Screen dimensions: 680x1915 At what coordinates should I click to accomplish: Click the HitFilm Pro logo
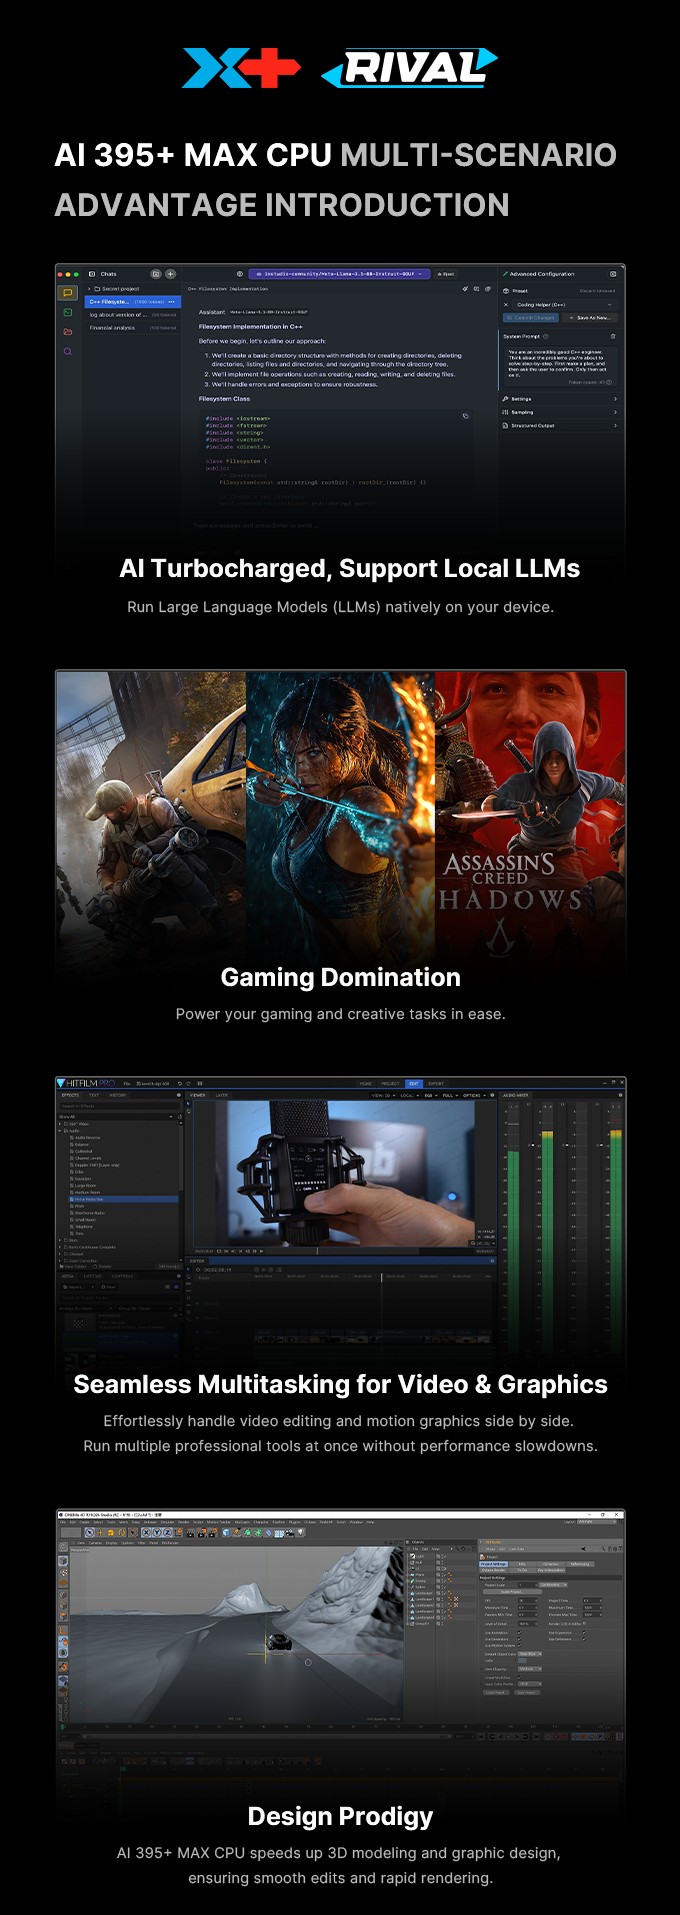click(86, 1083)
